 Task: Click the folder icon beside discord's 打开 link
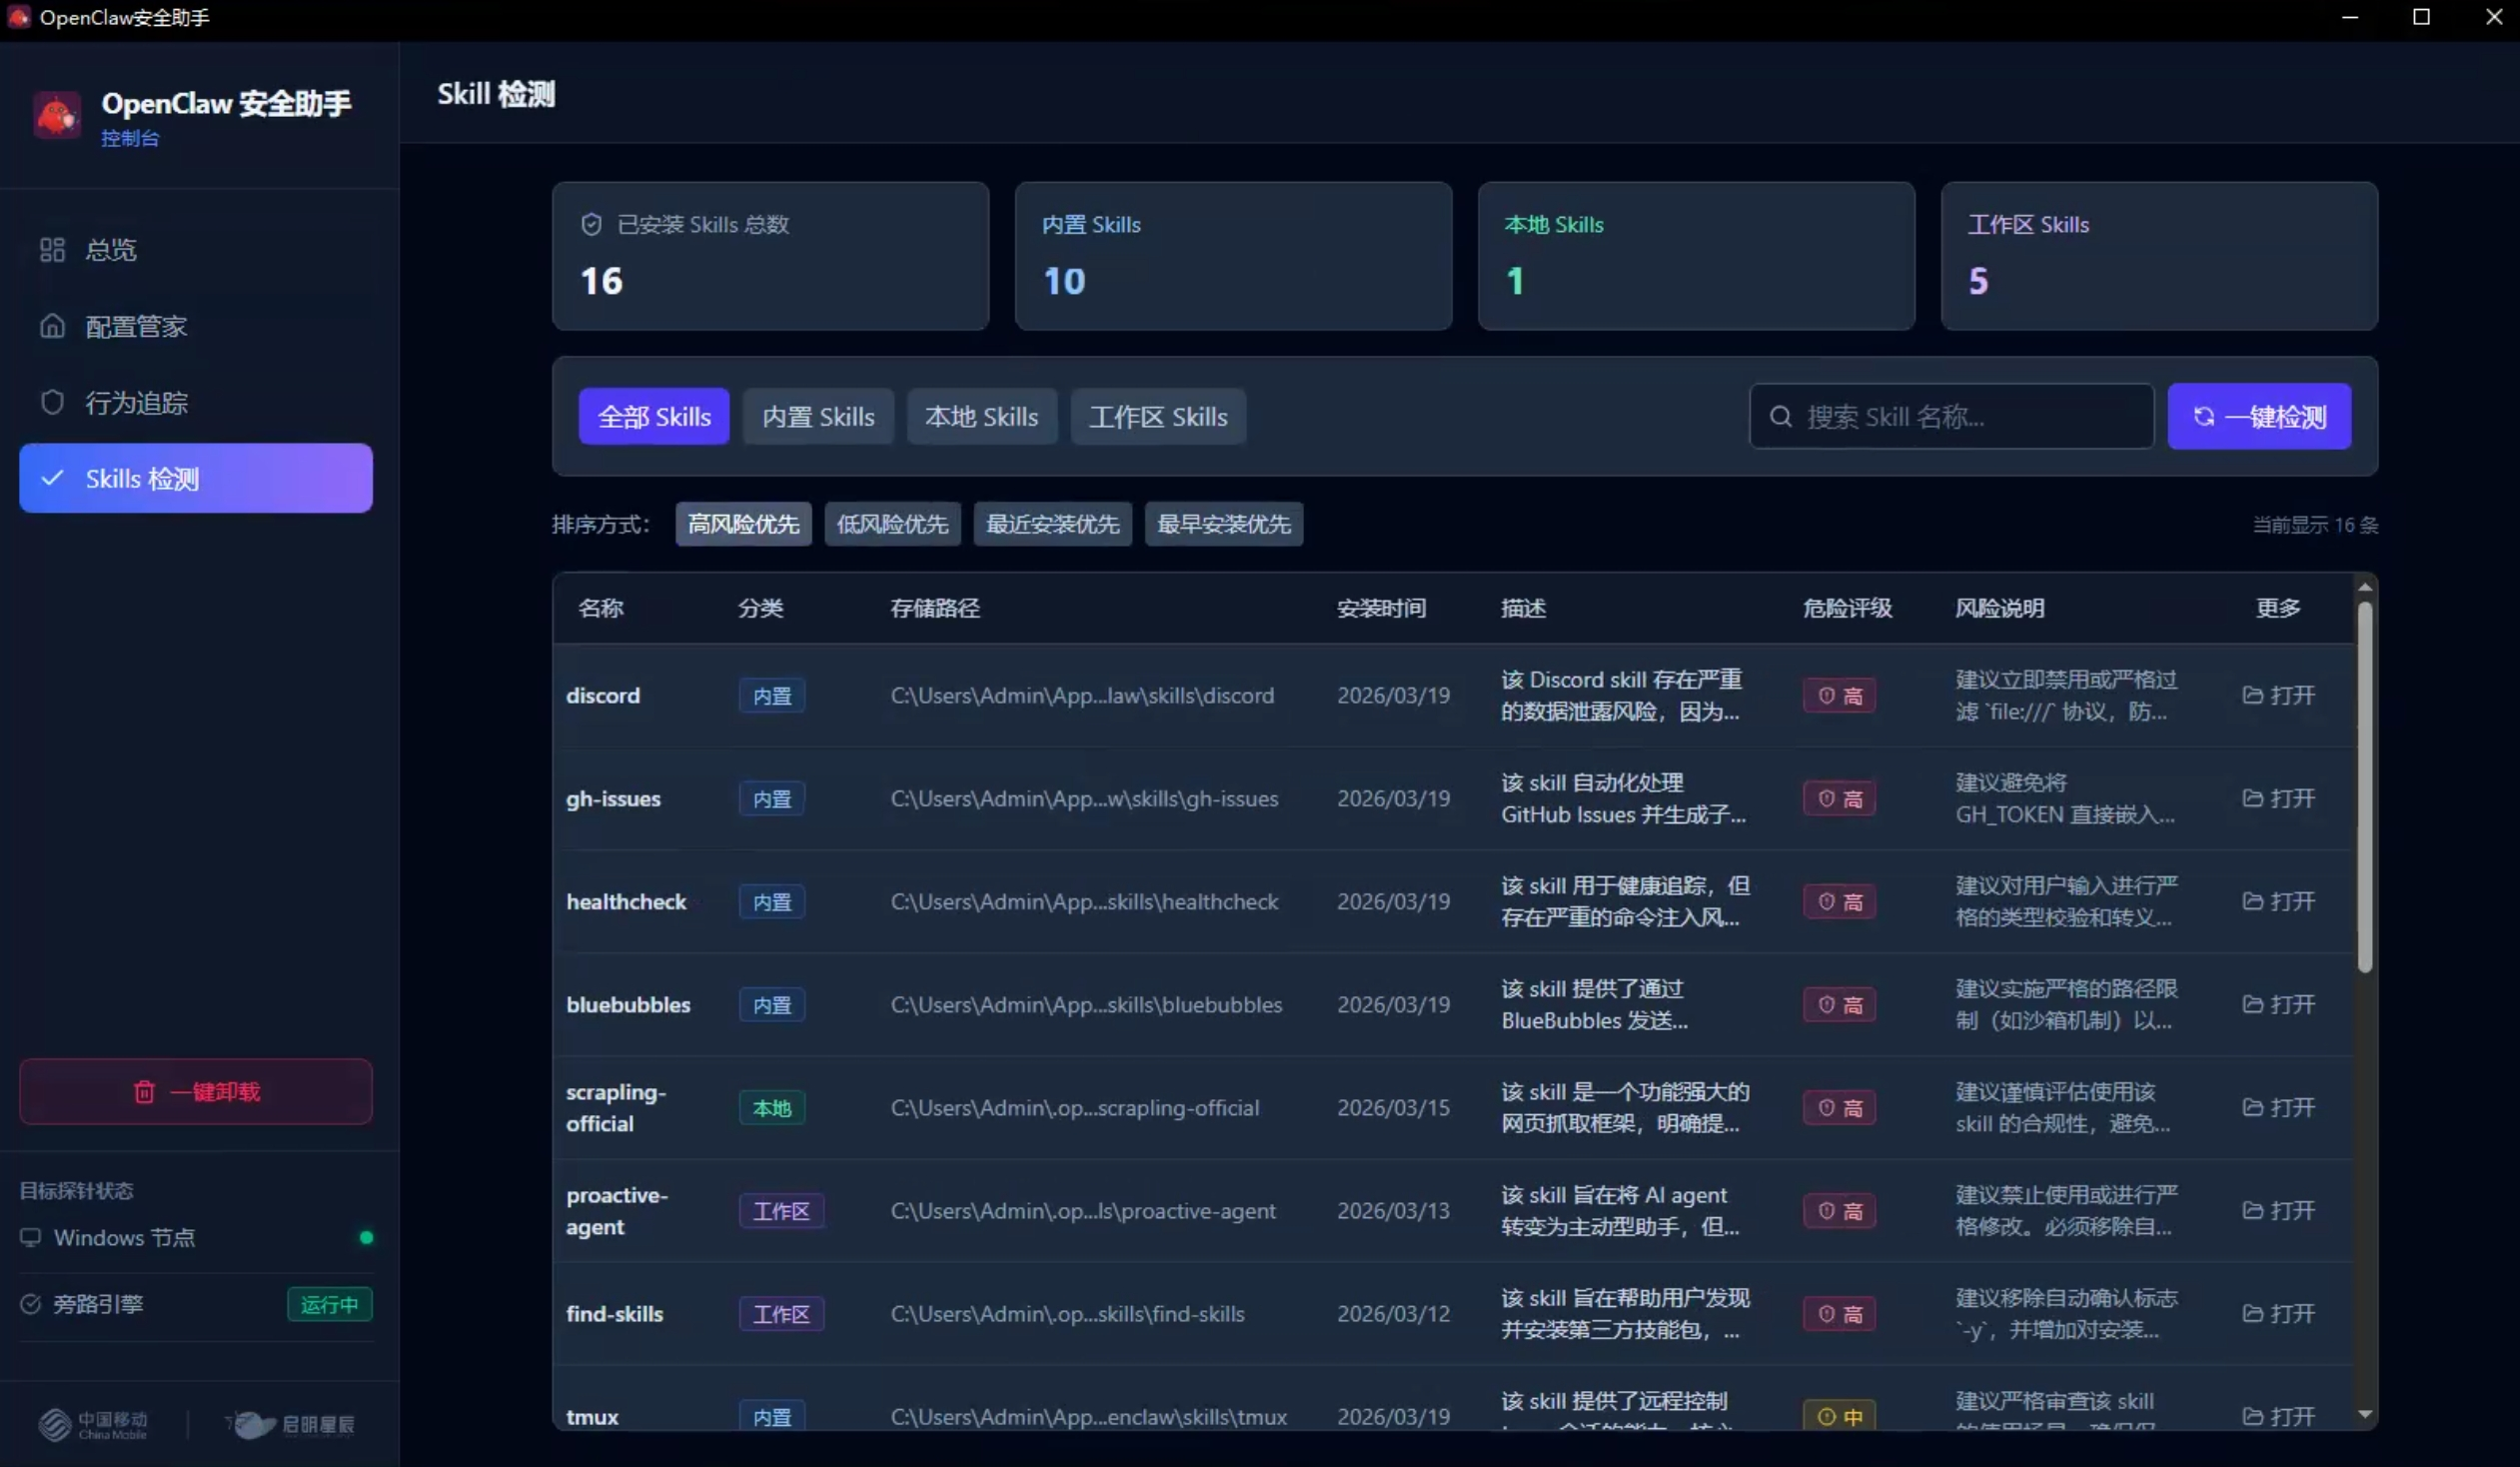2253,695
